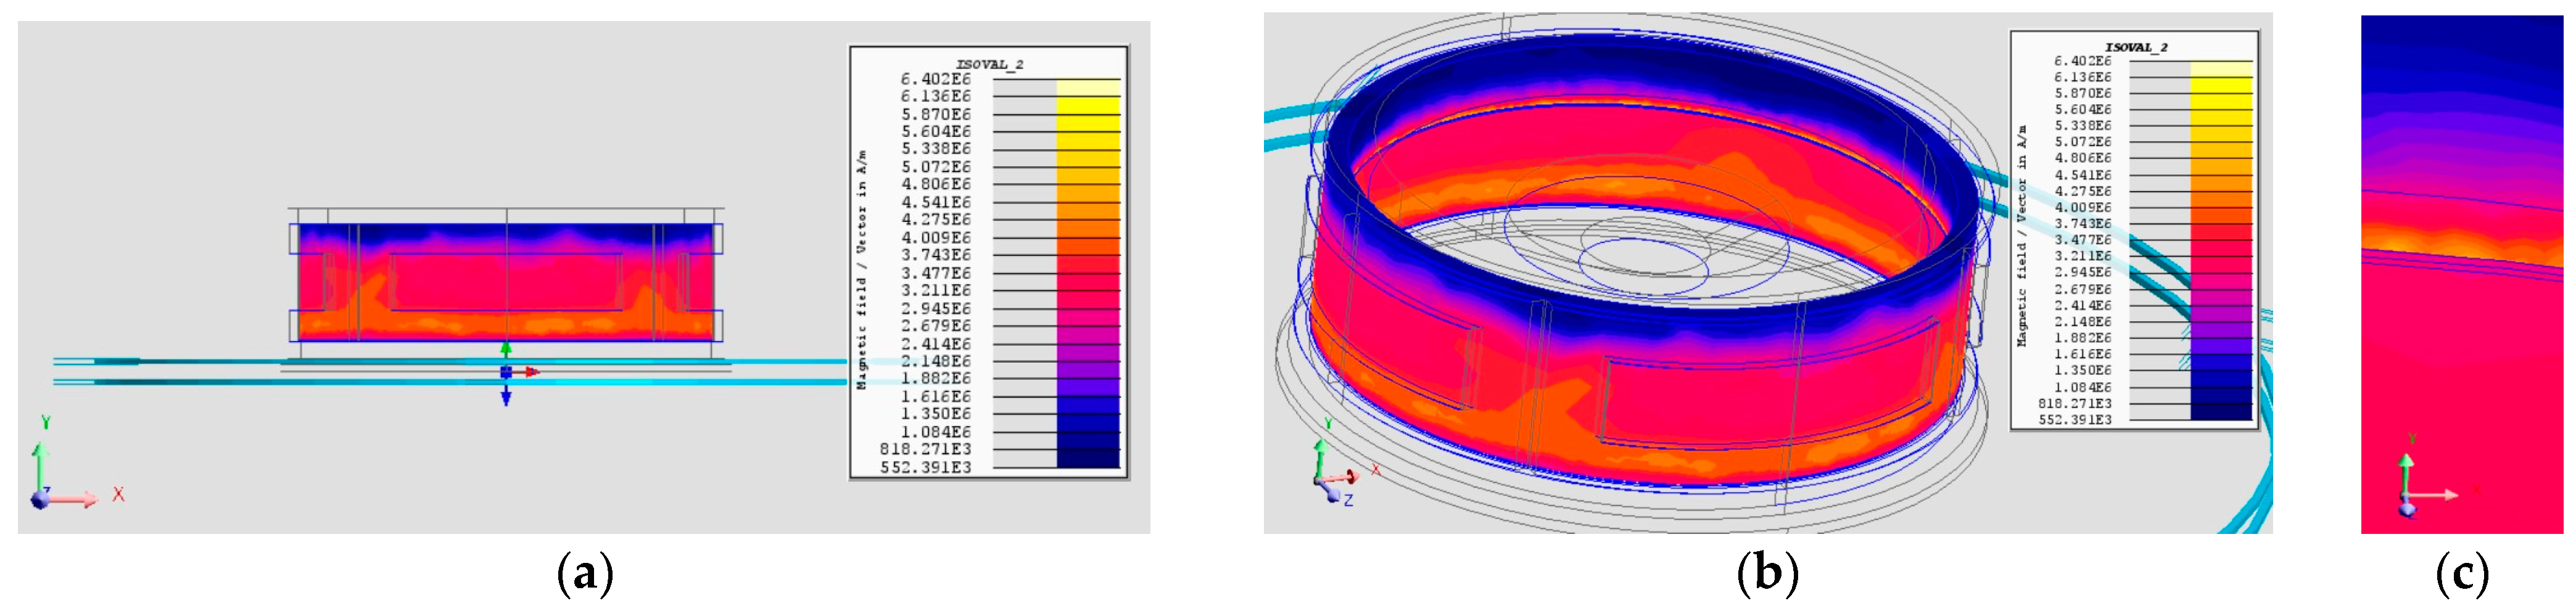Viewport: 2576px width, 611px height.
Task: Click the 1.350E6 value in panel (b) legend
Action: point(2083,370)
